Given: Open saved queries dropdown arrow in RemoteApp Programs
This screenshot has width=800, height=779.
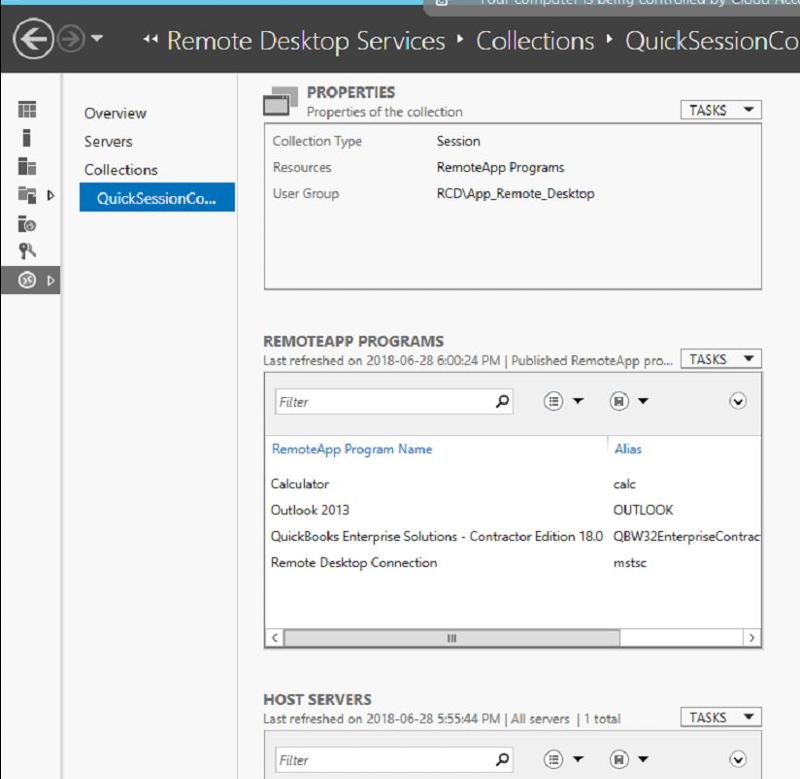Looking at the screenshot, I should point(643,401).
